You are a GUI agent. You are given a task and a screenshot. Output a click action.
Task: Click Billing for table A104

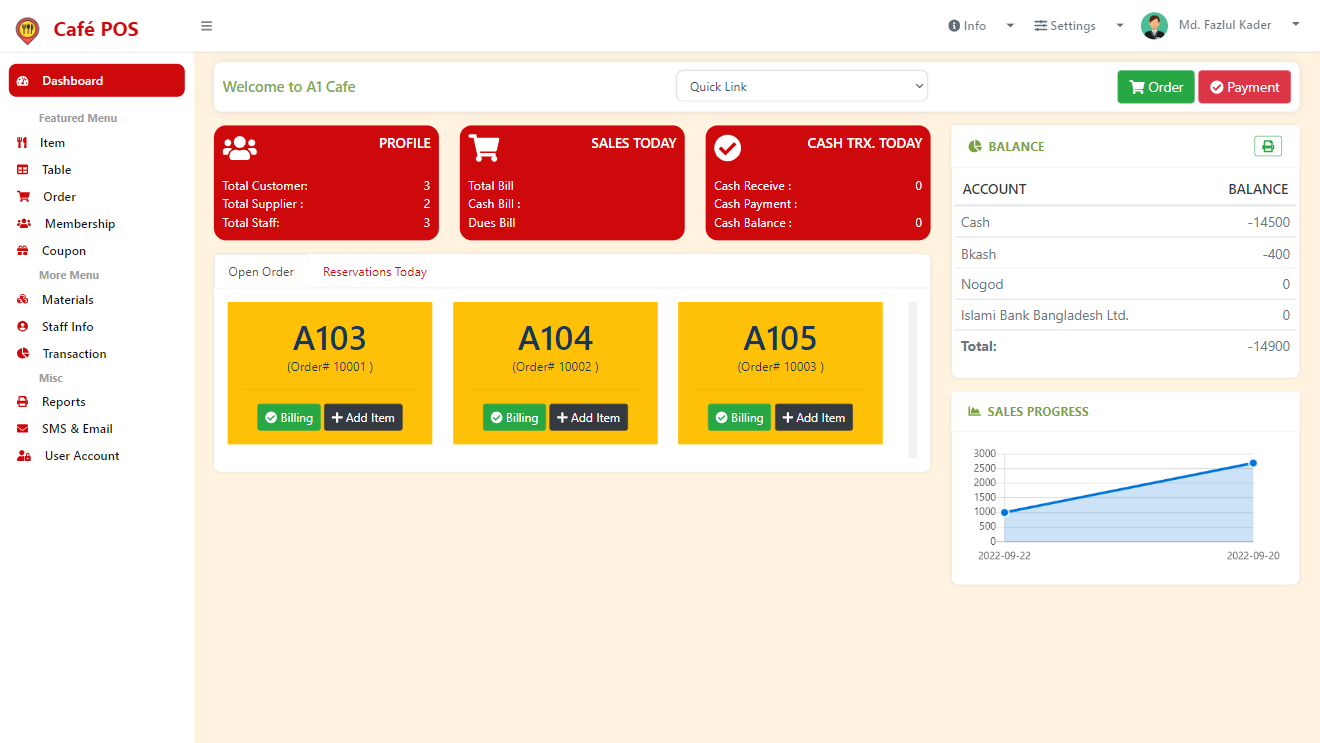click(x=514, y=418)
